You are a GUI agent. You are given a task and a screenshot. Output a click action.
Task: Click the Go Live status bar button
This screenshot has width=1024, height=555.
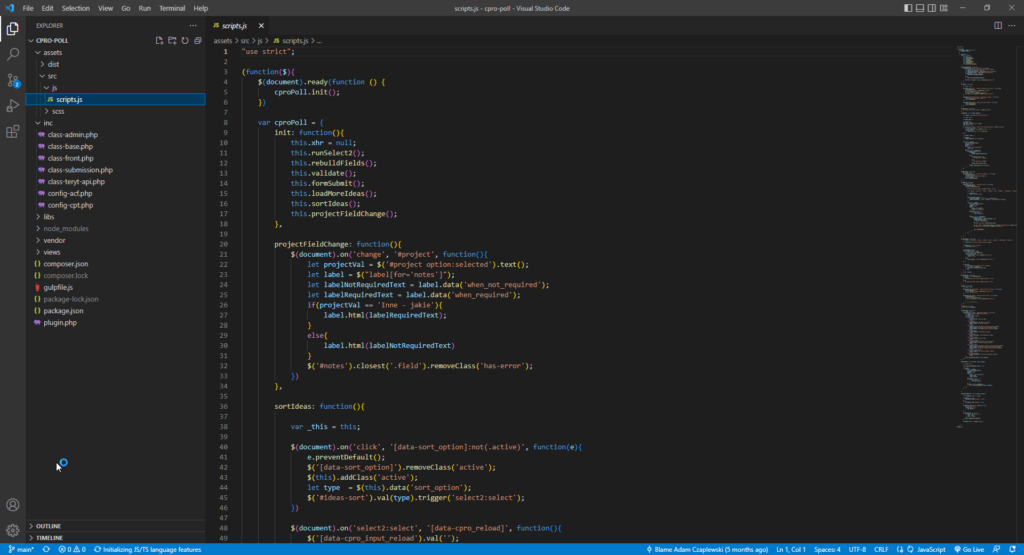coord(969,549)
